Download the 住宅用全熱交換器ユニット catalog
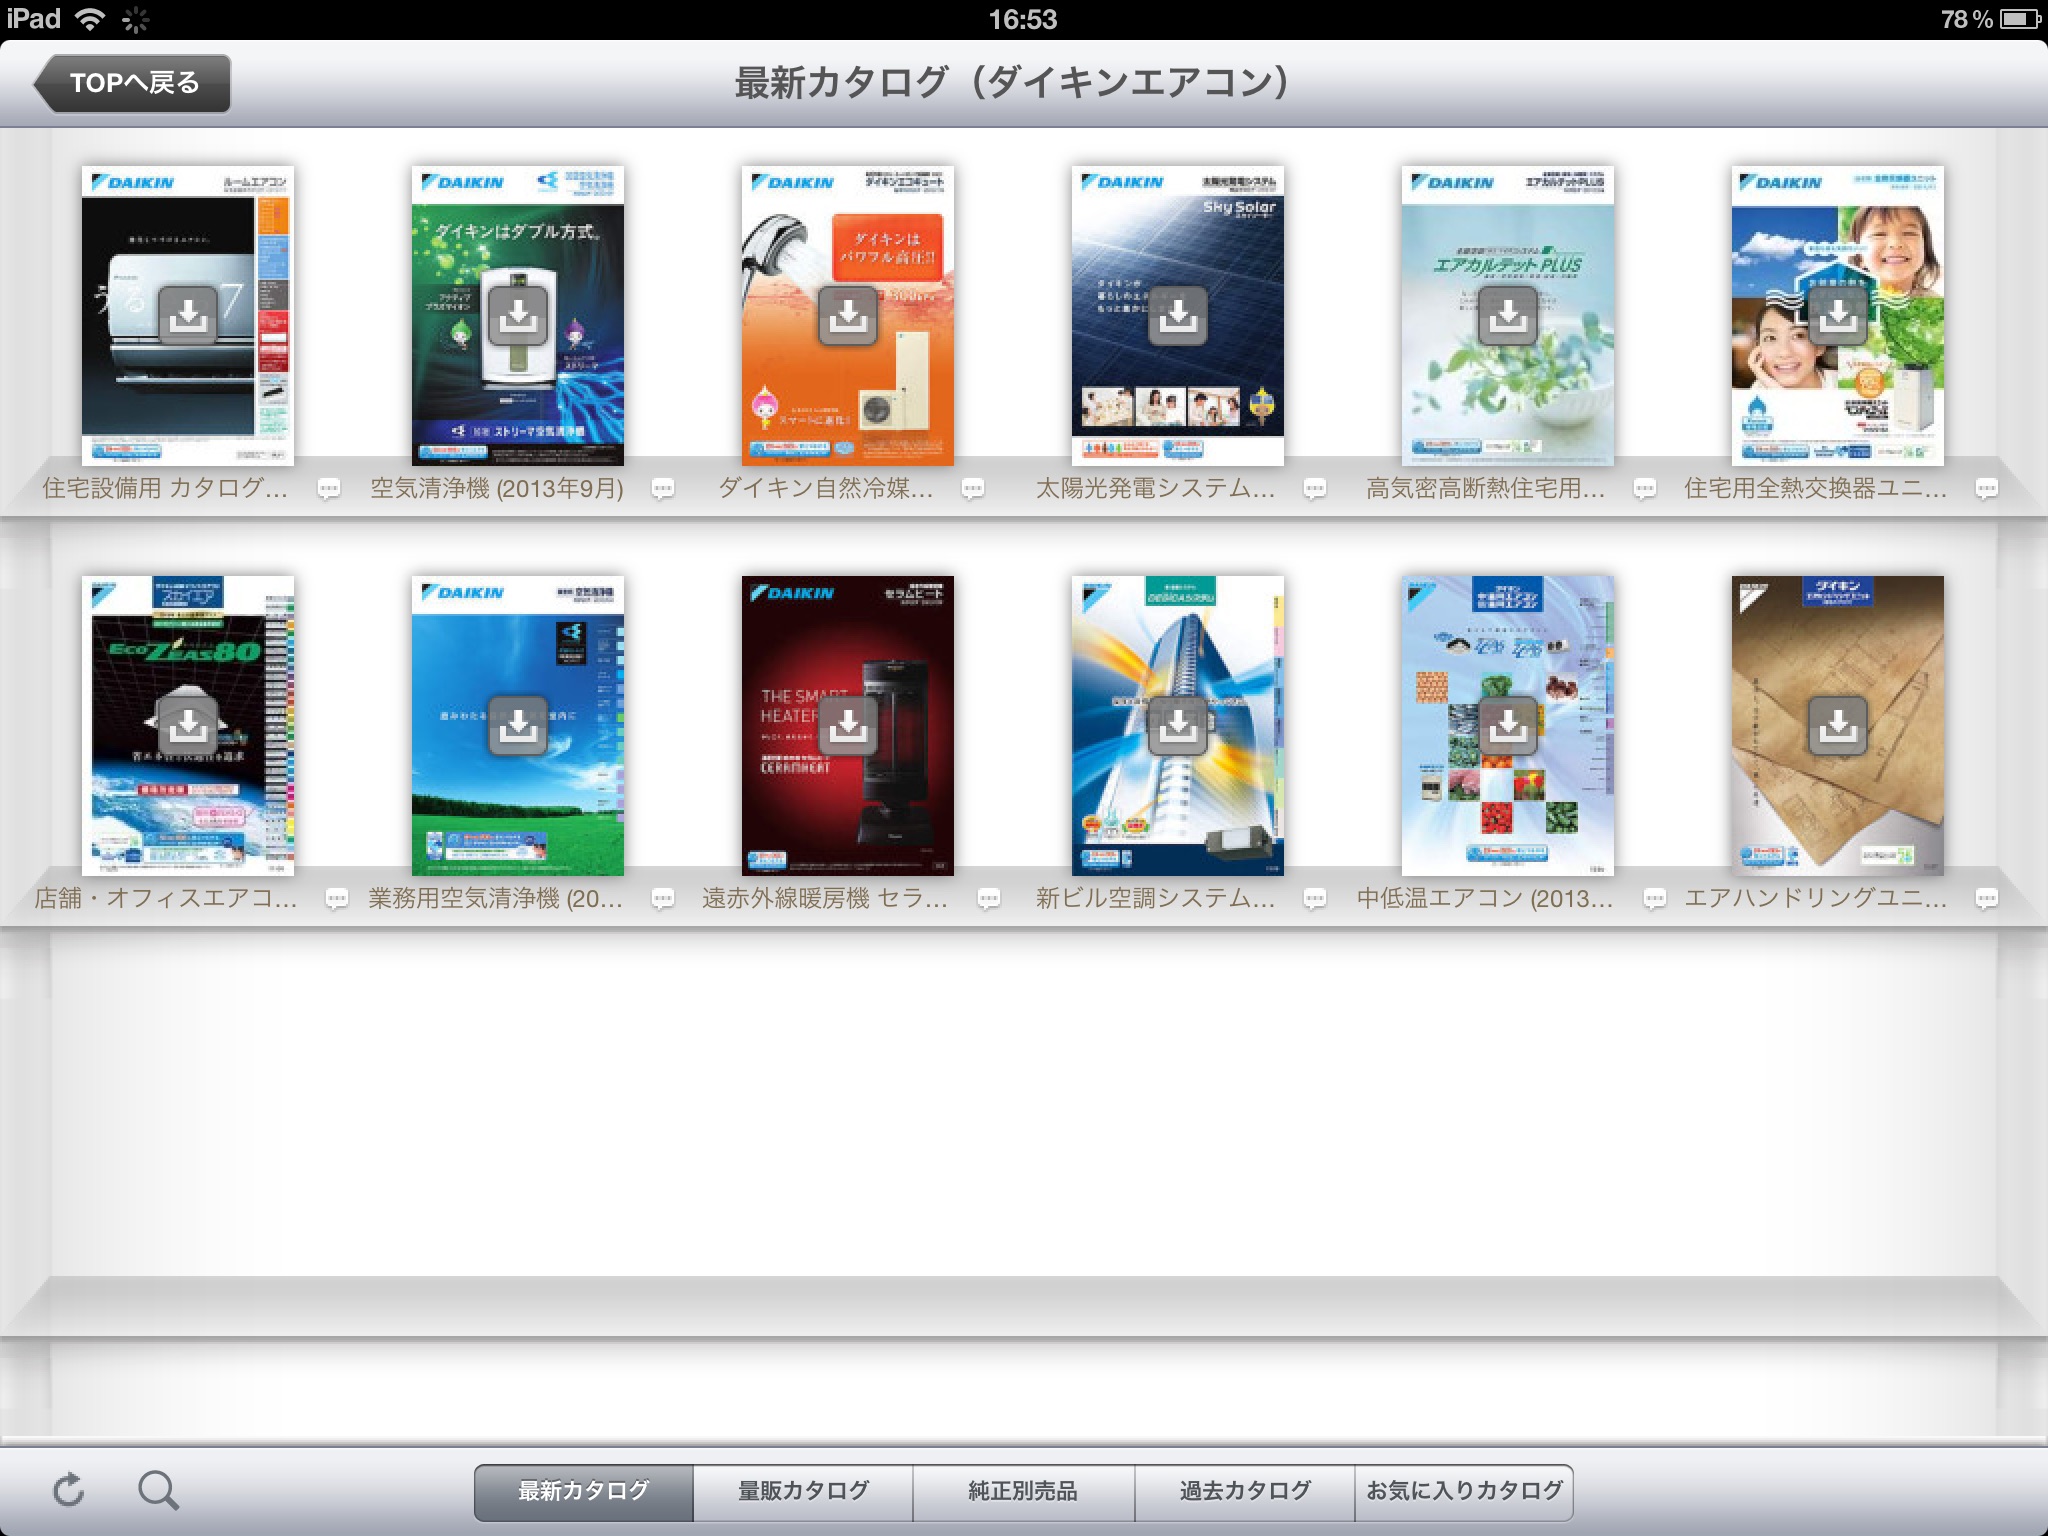The width and height of the screenshot is (2048, 1536). [x=1837, y=316]
